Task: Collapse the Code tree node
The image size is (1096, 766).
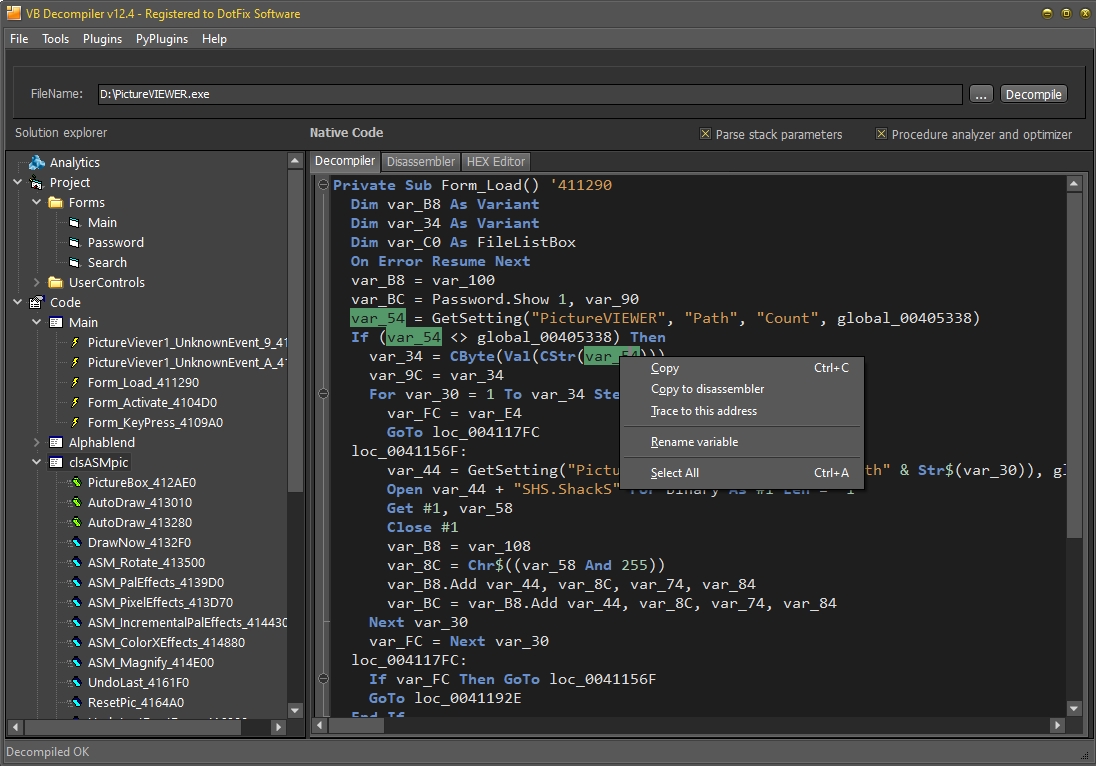Action: click(x=17, y=303)
